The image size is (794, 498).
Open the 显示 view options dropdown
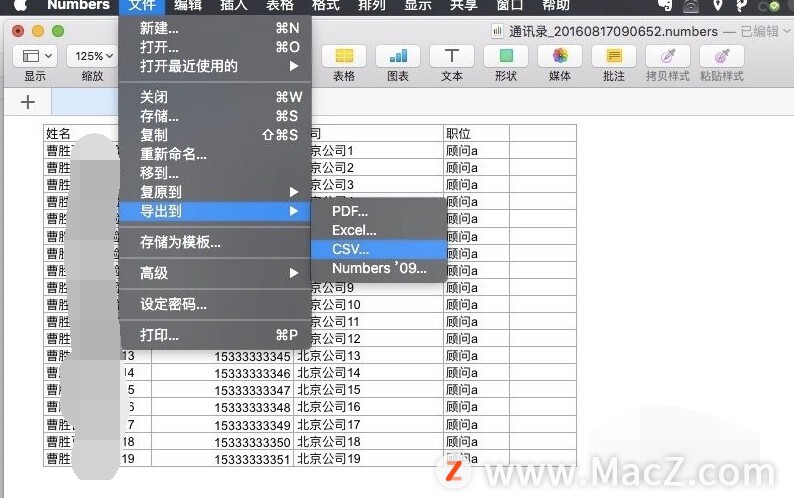[35, 56]
